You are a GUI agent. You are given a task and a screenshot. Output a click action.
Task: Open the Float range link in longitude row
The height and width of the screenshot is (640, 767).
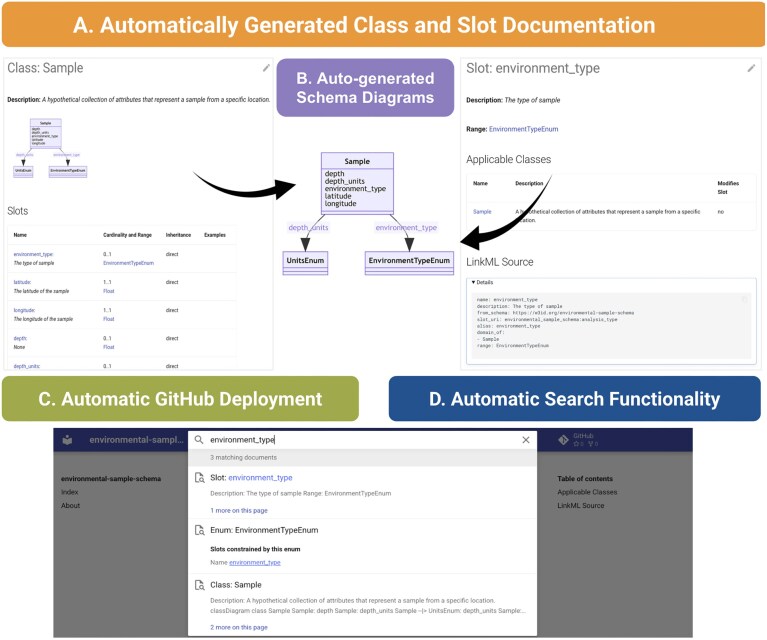[109, 319]
